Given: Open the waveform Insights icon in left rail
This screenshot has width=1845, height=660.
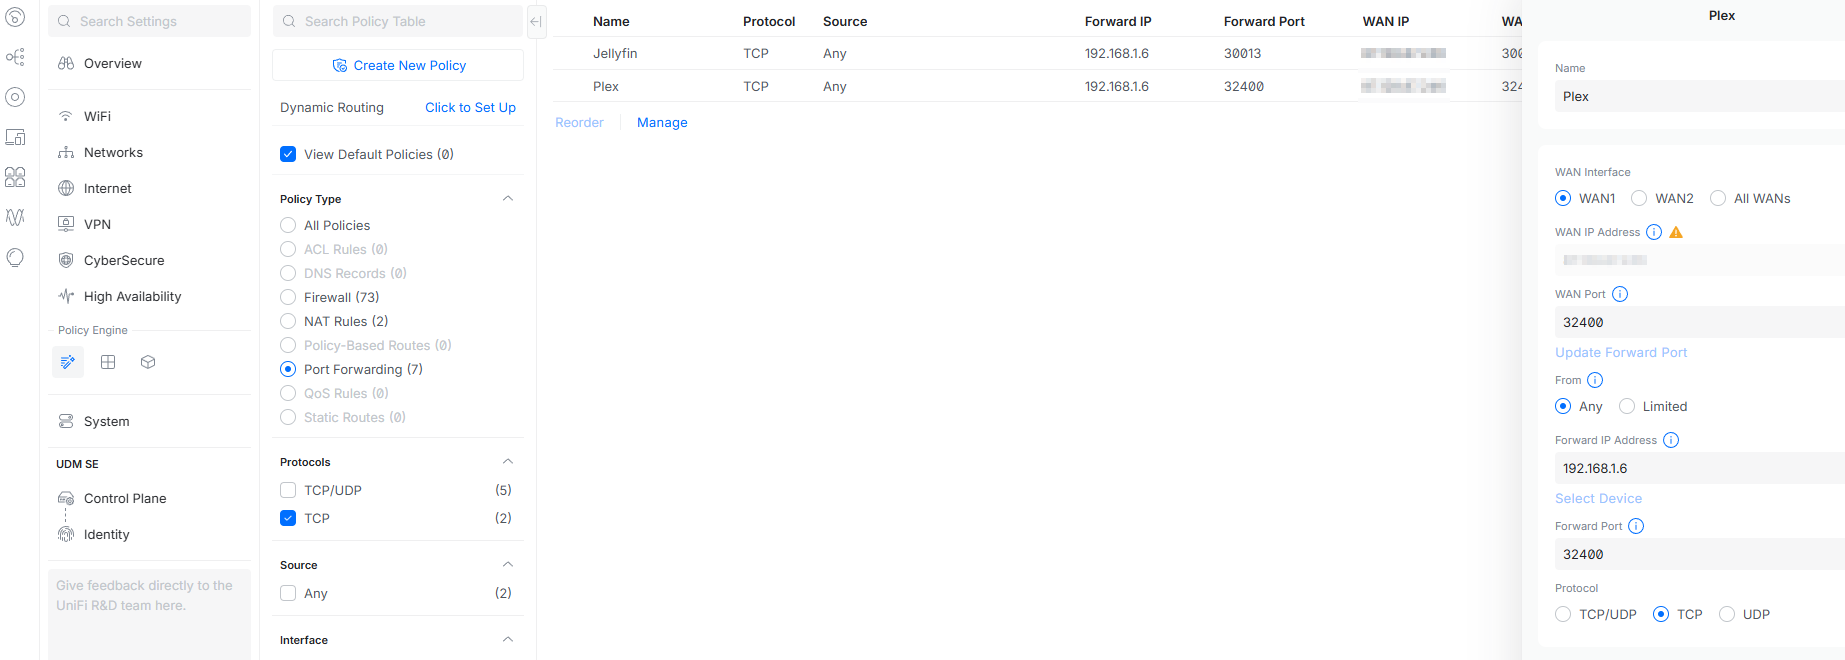Looking at the screenshot, I should (x=15, y=217).
